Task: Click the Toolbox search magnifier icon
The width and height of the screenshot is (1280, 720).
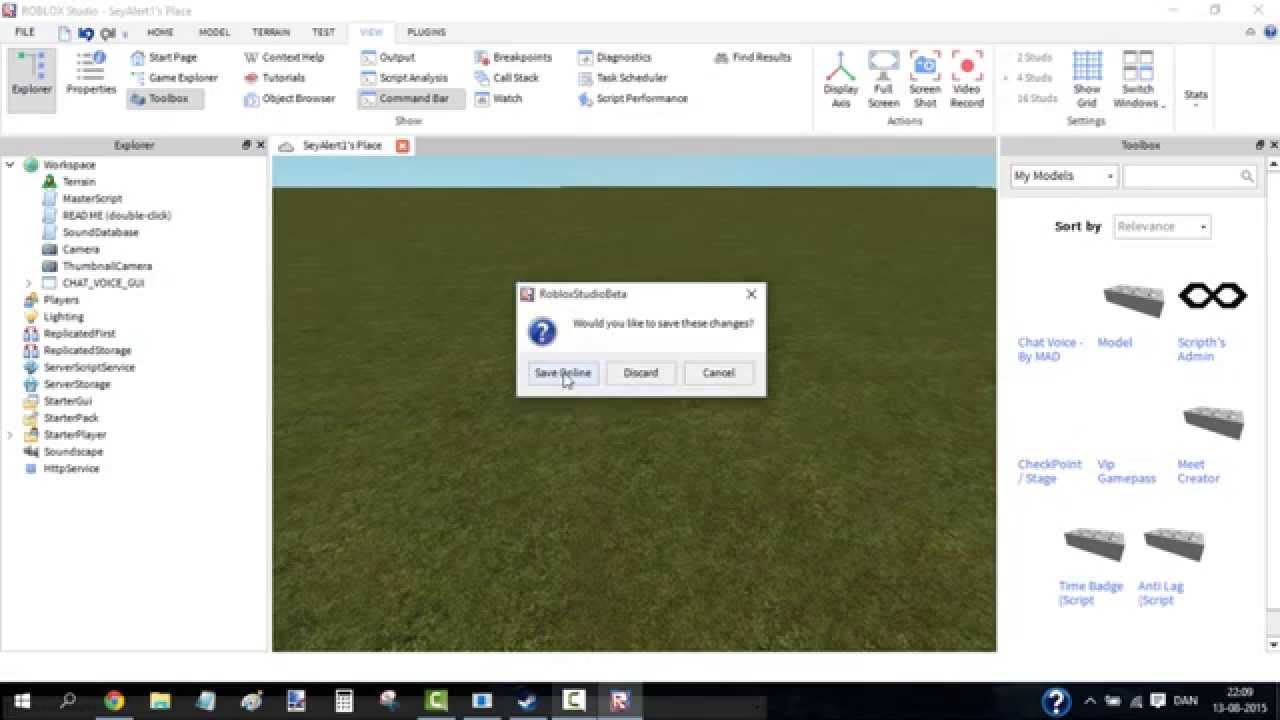Action: pos(1247,176)
